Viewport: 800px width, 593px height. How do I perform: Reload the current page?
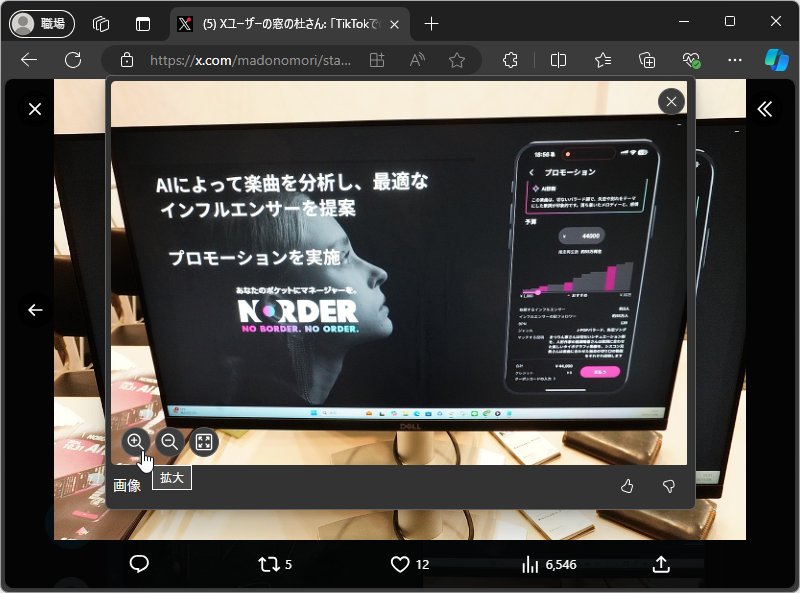[71, 60]
